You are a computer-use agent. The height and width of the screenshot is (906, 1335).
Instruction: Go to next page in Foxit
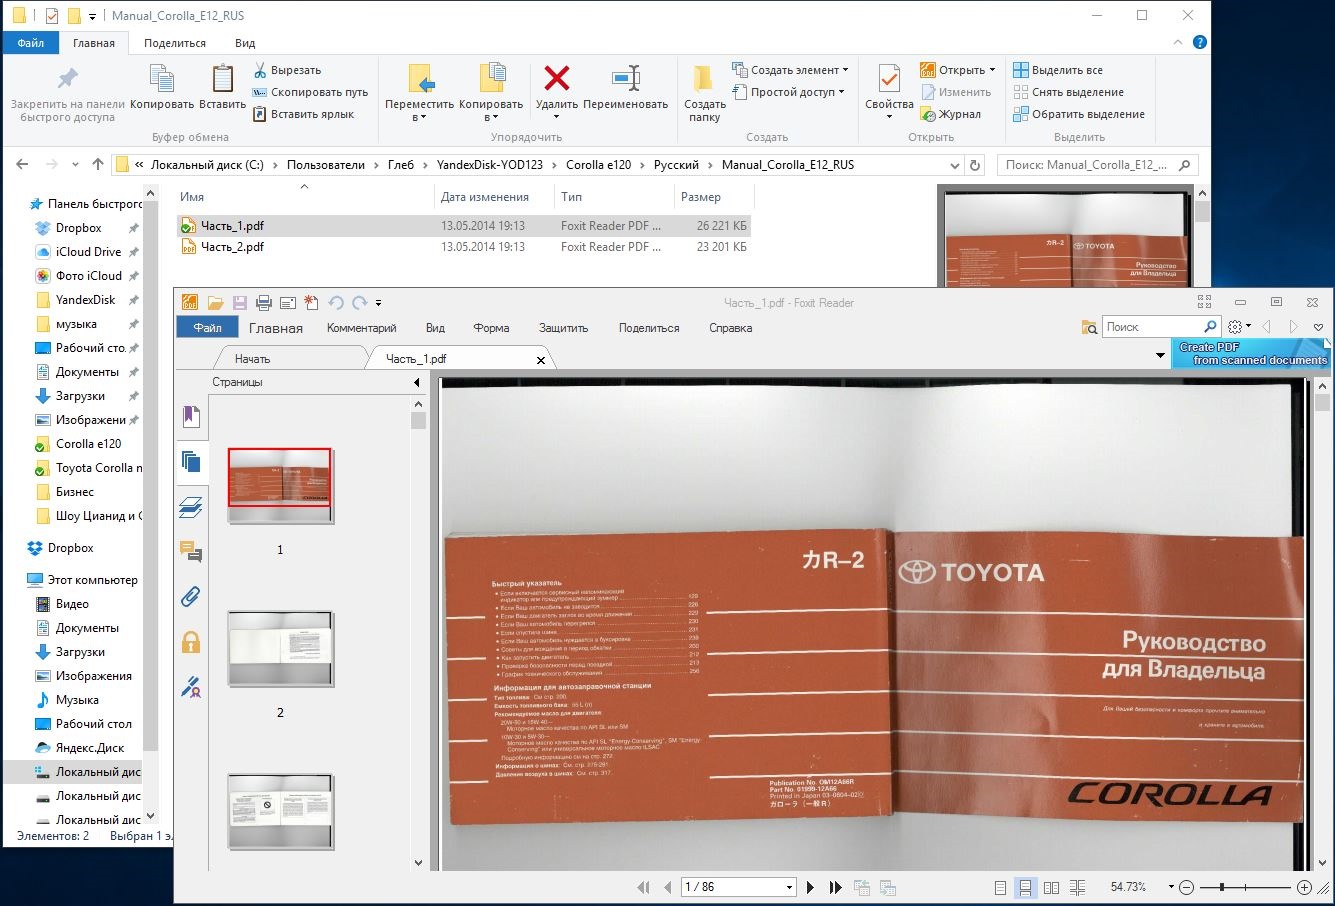pos(811,887)
